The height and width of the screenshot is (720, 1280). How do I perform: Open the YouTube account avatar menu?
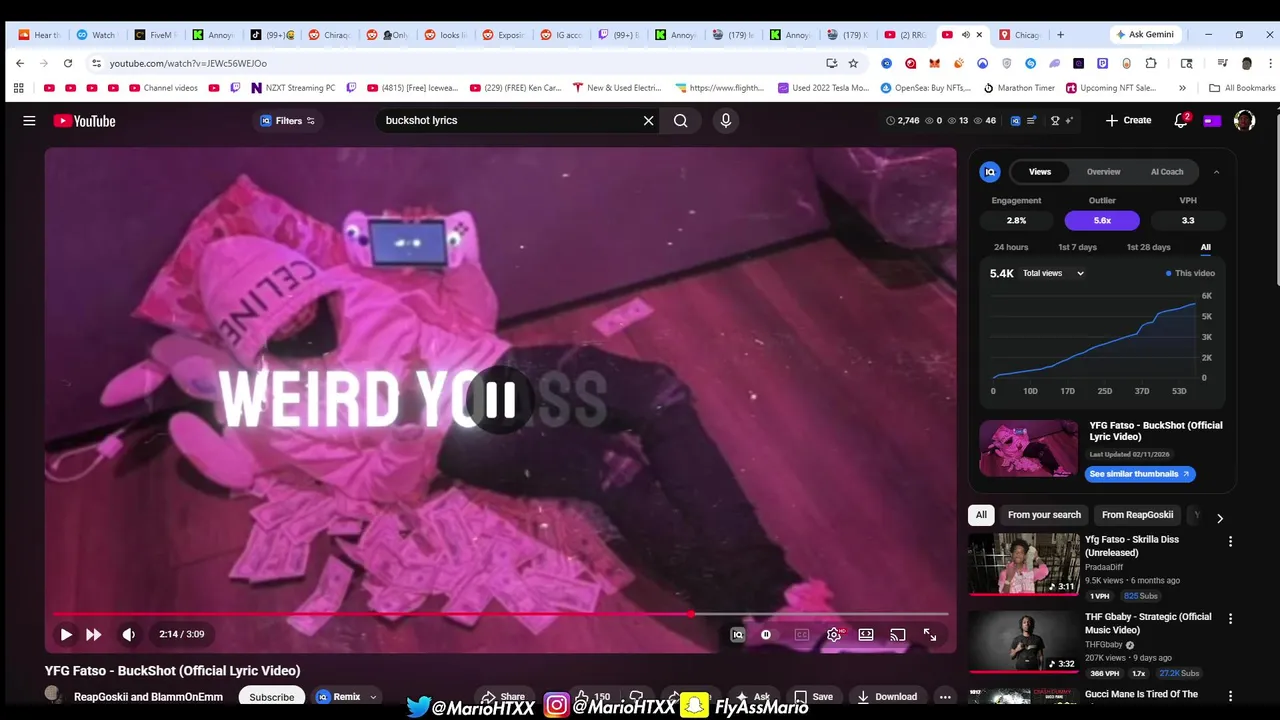pyautogui.click(x=1244, y=121)
